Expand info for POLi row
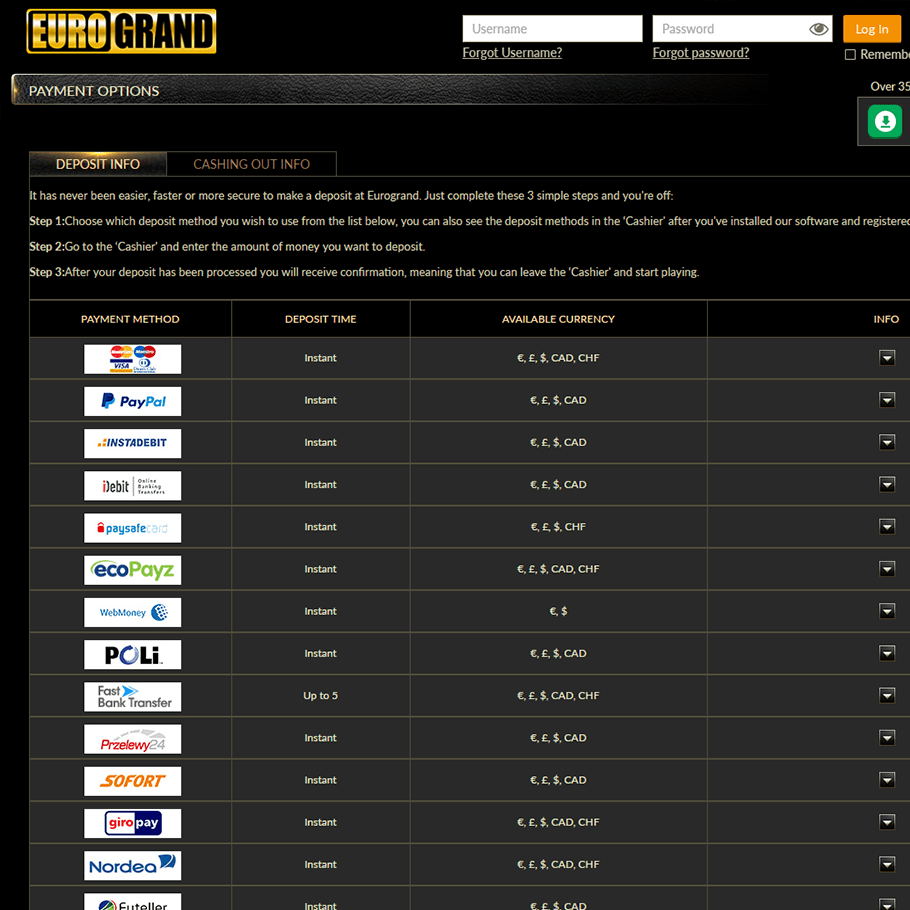The image size is (910, 910). pyautogui.click(x=887, y=653)
